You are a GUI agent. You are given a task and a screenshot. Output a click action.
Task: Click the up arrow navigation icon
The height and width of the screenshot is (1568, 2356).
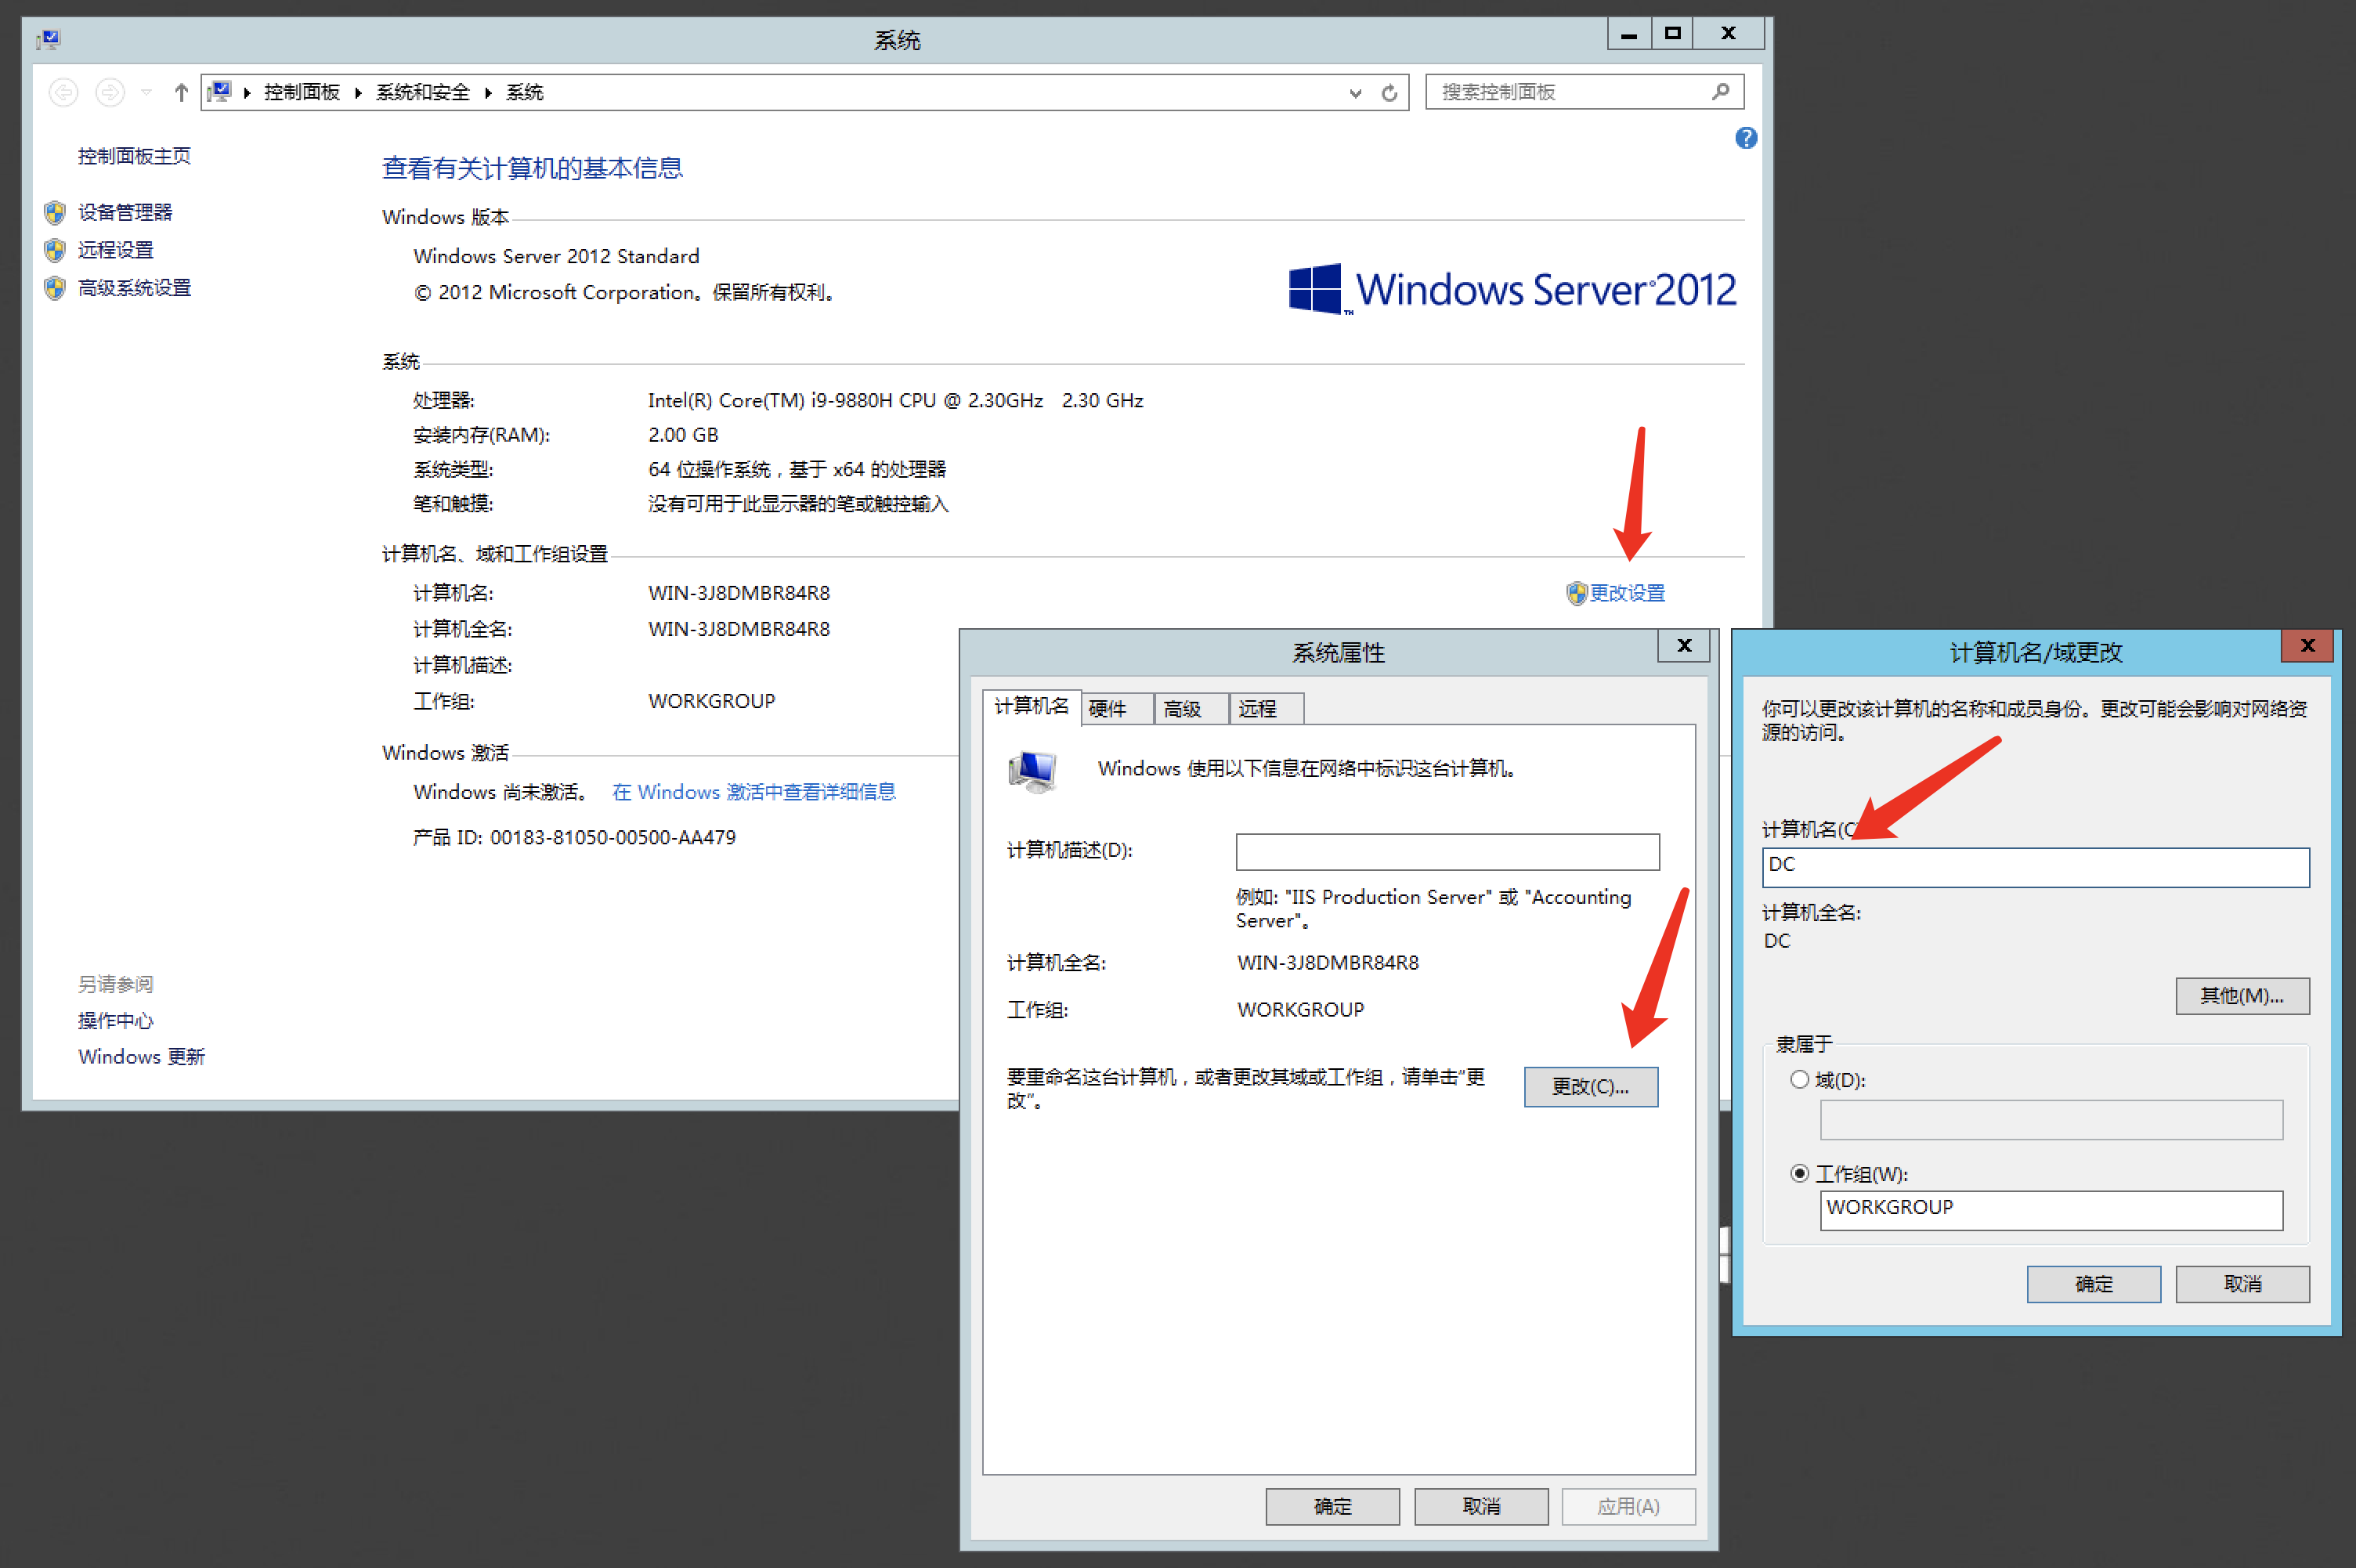181,93
